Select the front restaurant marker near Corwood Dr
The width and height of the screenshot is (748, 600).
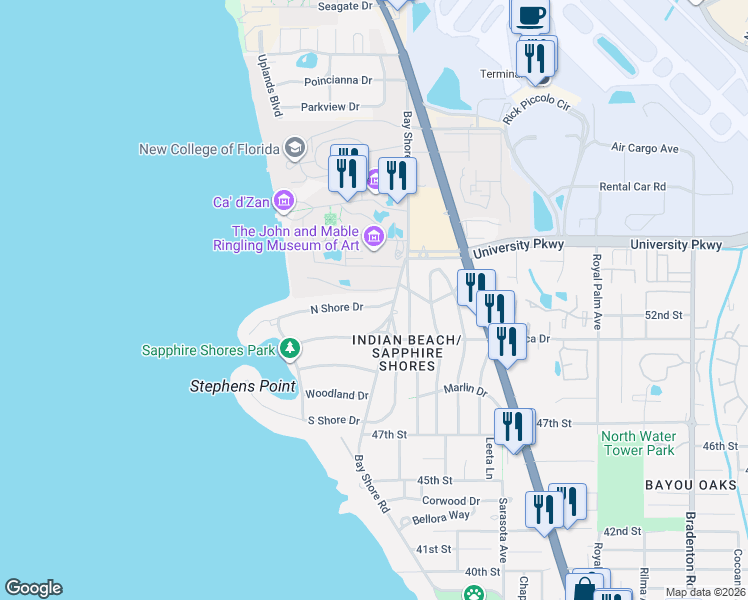coord(544,511)
